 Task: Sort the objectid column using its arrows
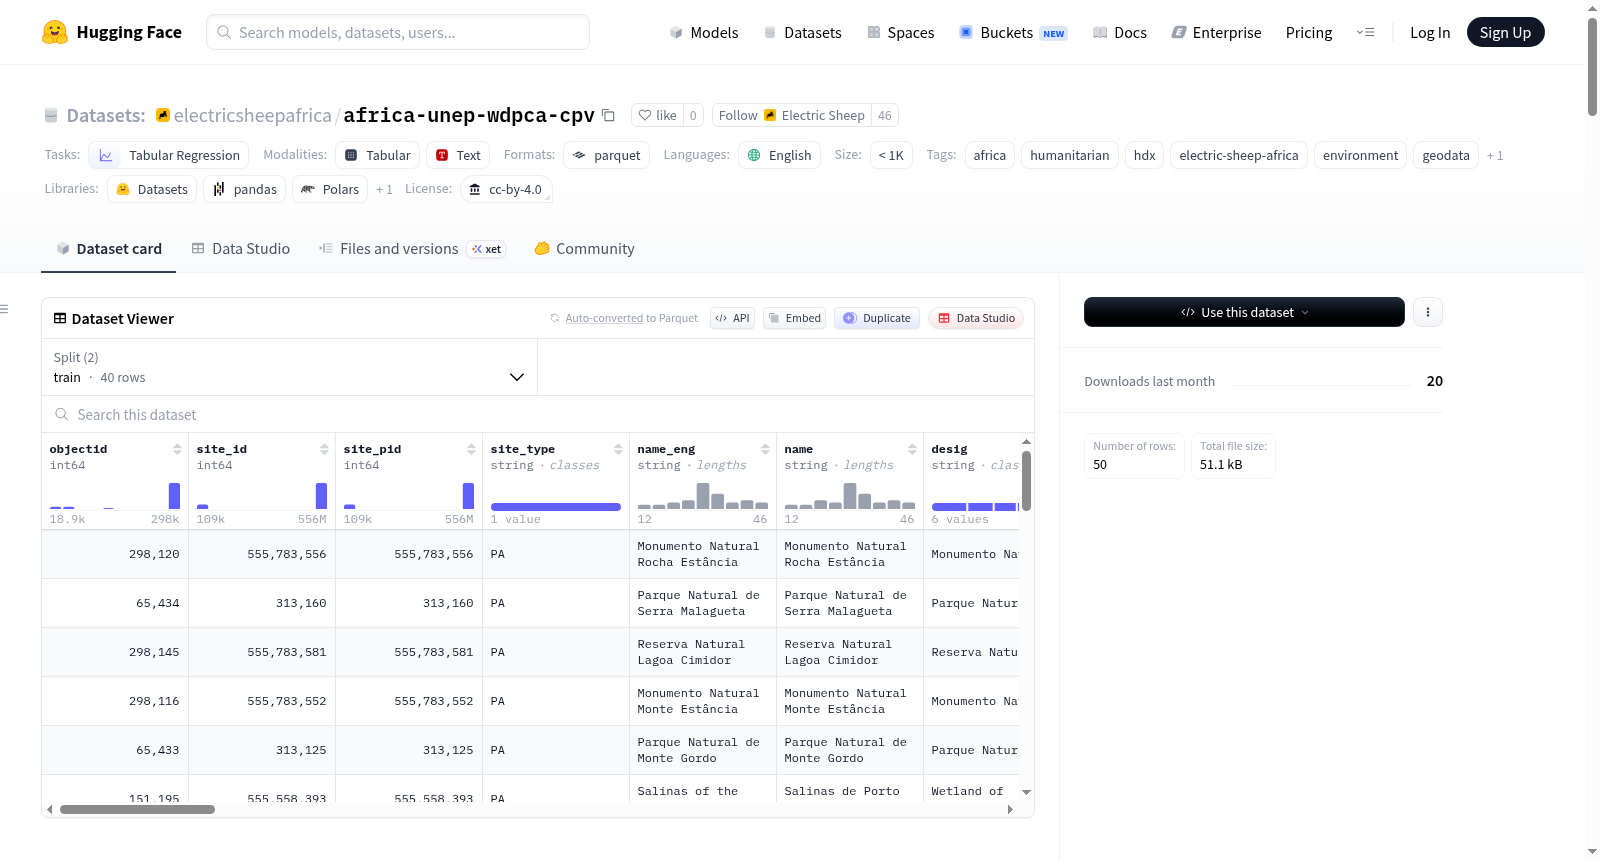(x=177, y=449)
